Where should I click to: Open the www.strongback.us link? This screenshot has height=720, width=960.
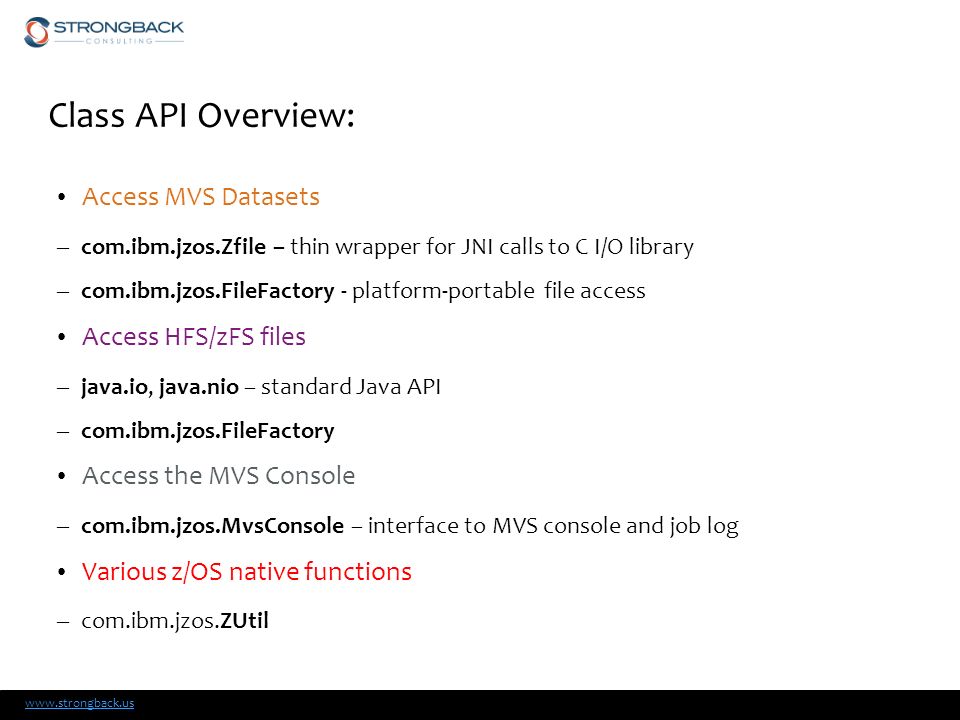80,703
